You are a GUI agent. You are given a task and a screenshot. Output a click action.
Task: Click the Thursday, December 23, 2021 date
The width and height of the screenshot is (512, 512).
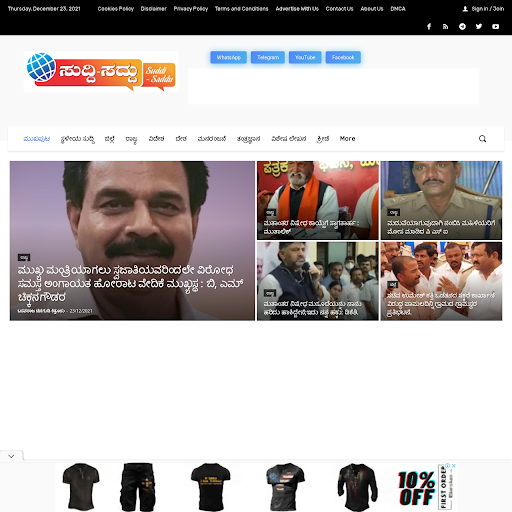44,9
